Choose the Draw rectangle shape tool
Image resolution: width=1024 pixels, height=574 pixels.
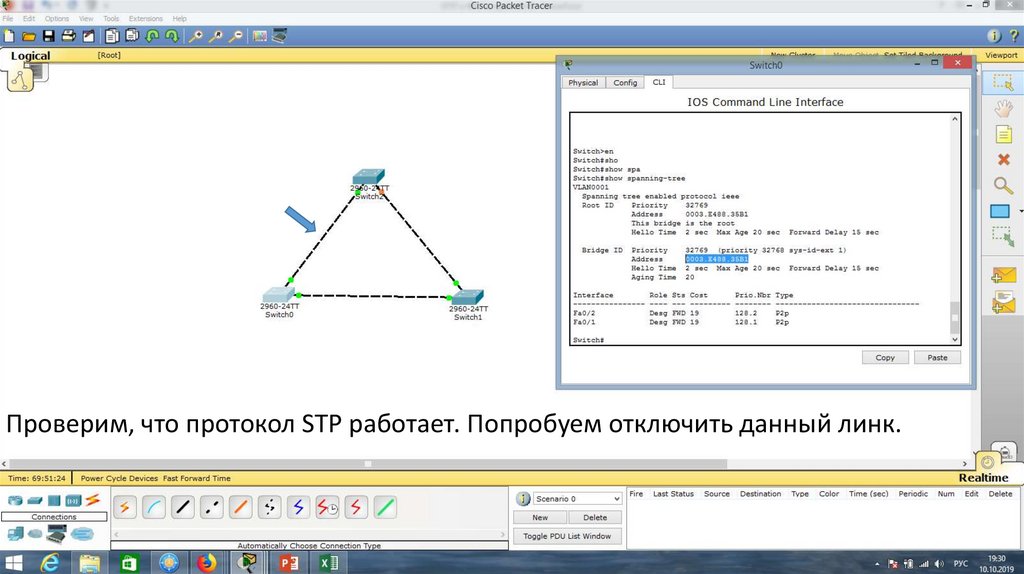coord(1000,211)
